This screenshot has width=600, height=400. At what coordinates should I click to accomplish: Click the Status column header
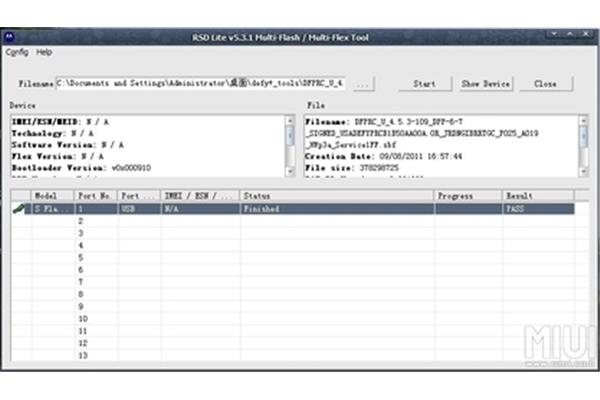pyautogui.click(x=337, y=196)
